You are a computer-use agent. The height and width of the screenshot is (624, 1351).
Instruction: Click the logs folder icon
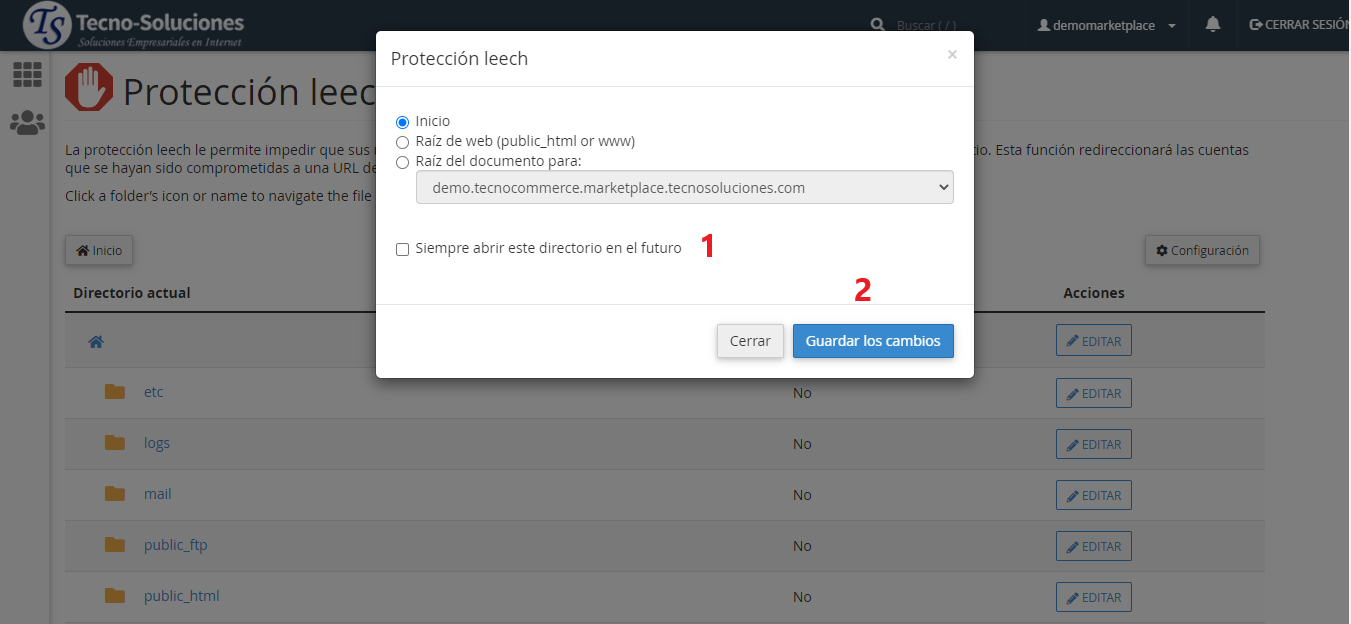pos(115,443)
